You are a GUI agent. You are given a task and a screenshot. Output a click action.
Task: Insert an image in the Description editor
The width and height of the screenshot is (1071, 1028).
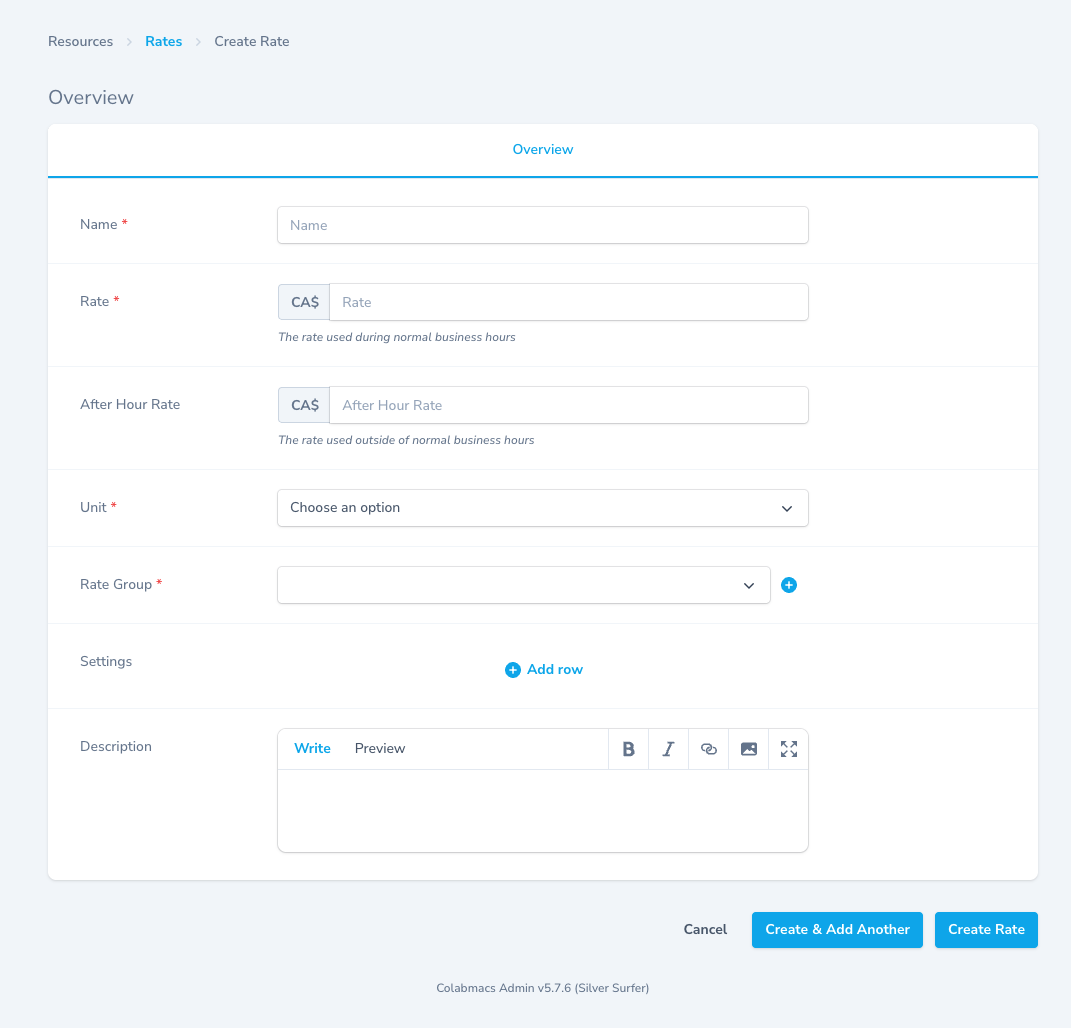pyautogui.click(x=748, y=748)
